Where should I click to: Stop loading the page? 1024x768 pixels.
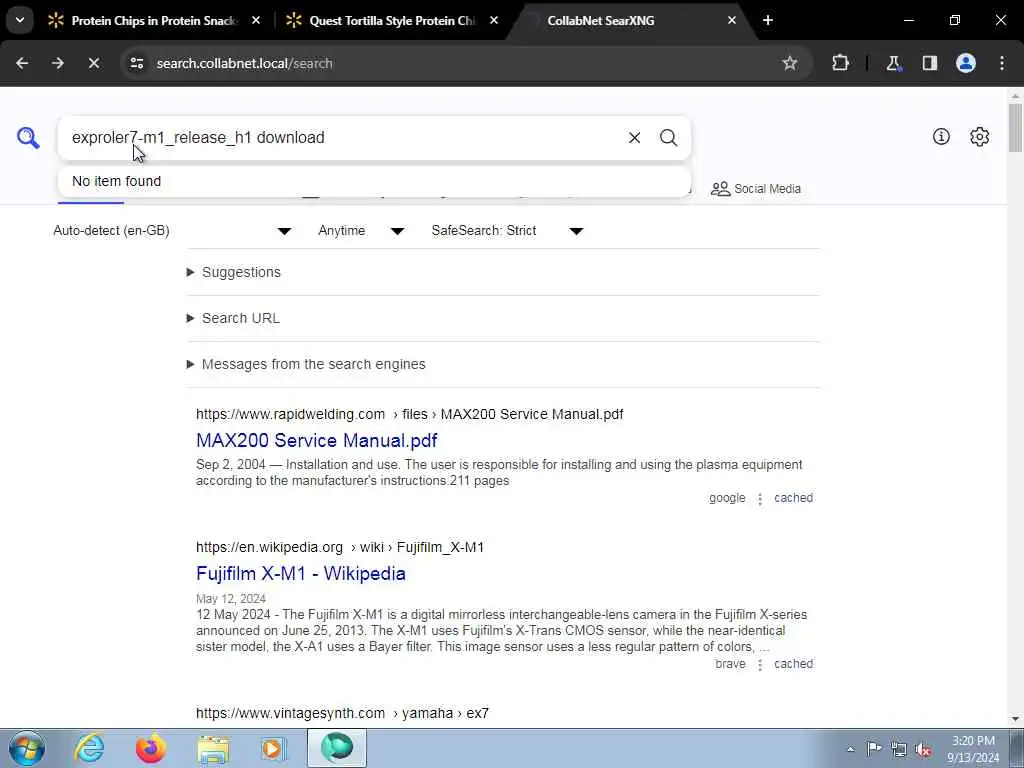click(x=94, y=63)
